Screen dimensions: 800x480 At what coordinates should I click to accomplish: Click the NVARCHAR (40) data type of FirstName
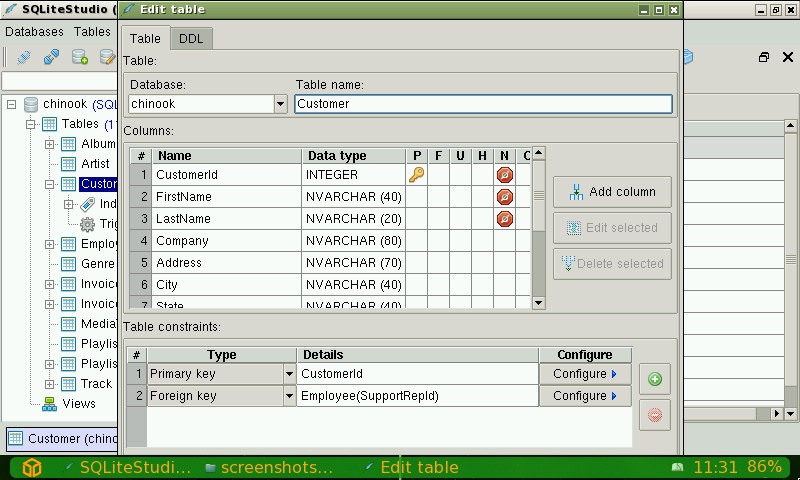(354, 197)
